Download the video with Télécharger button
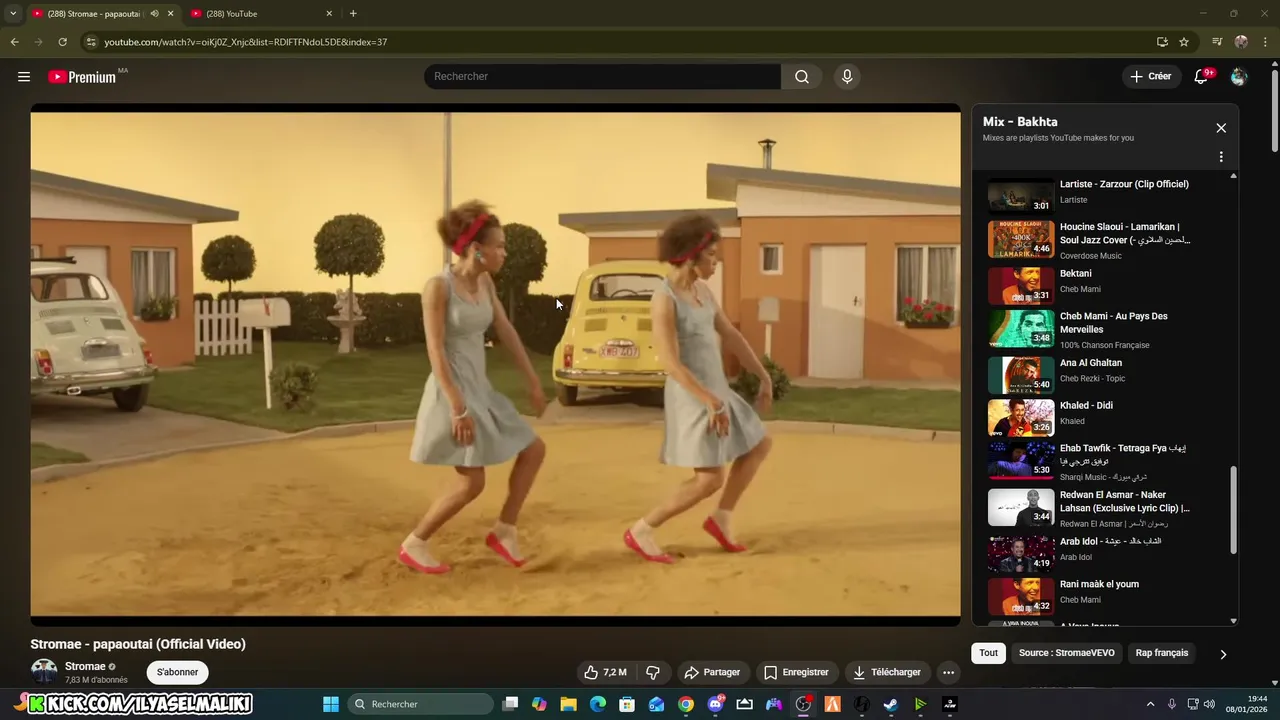 (x=887, y=672)
